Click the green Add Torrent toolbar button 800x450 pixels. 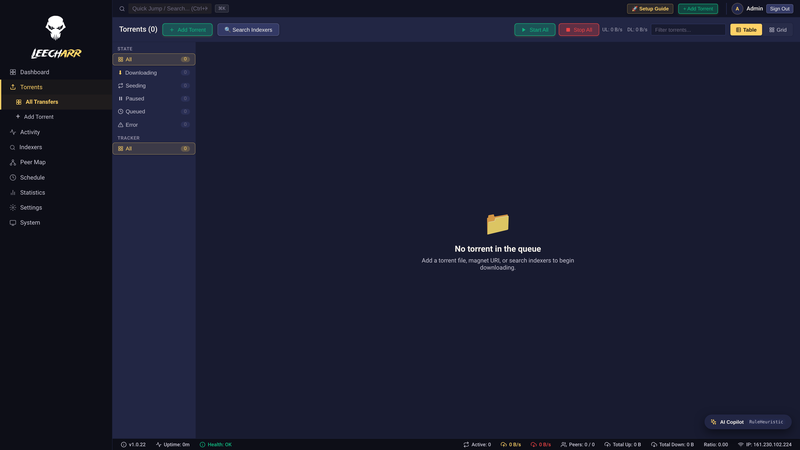pyautogui.click(x=187, y=30)
